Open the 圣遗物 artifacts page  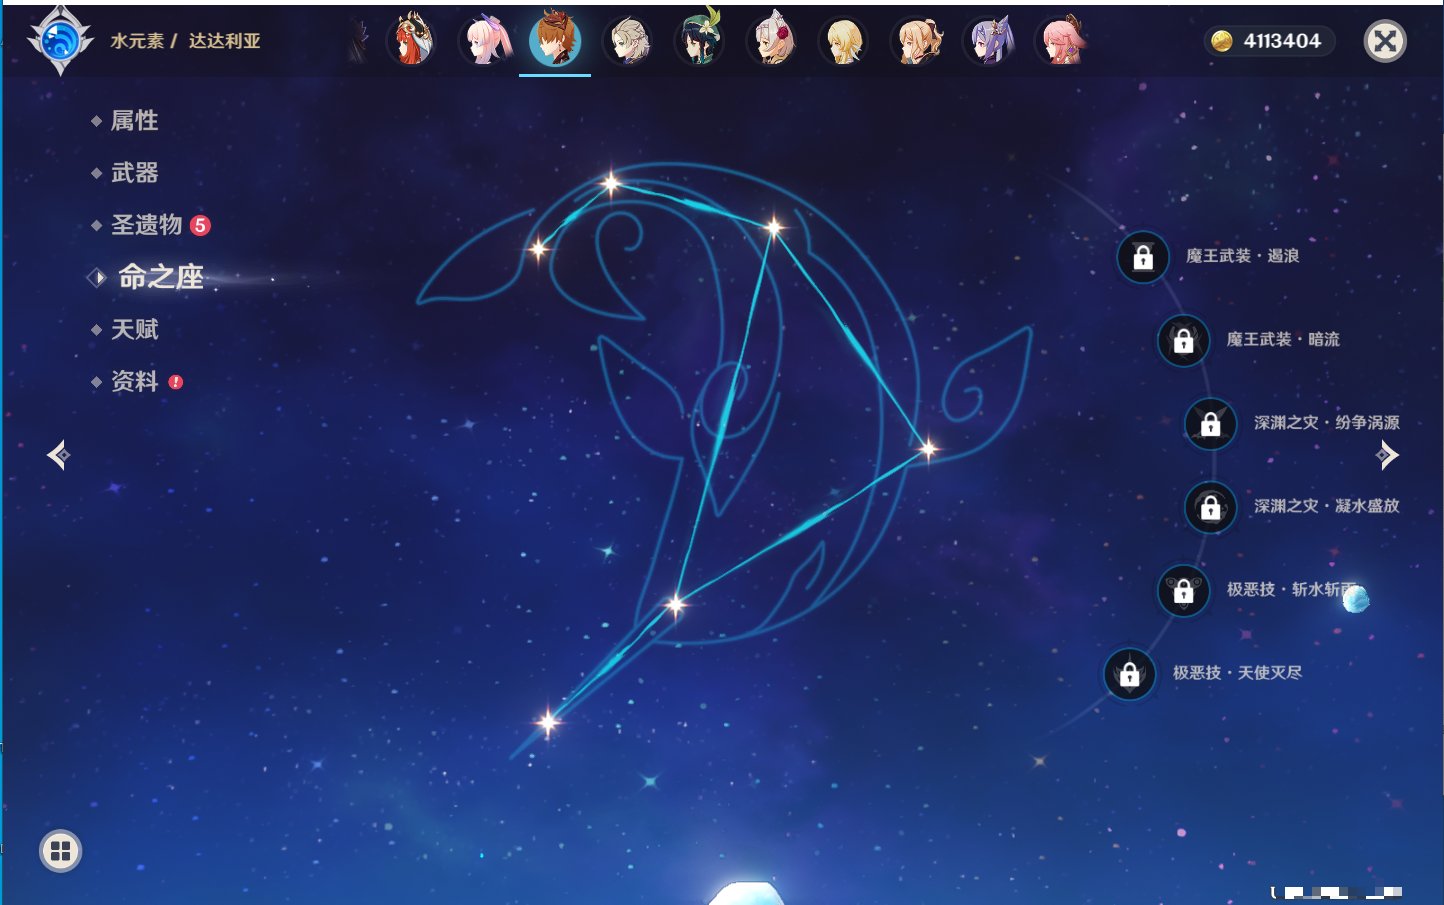click(x=146, y=224)
